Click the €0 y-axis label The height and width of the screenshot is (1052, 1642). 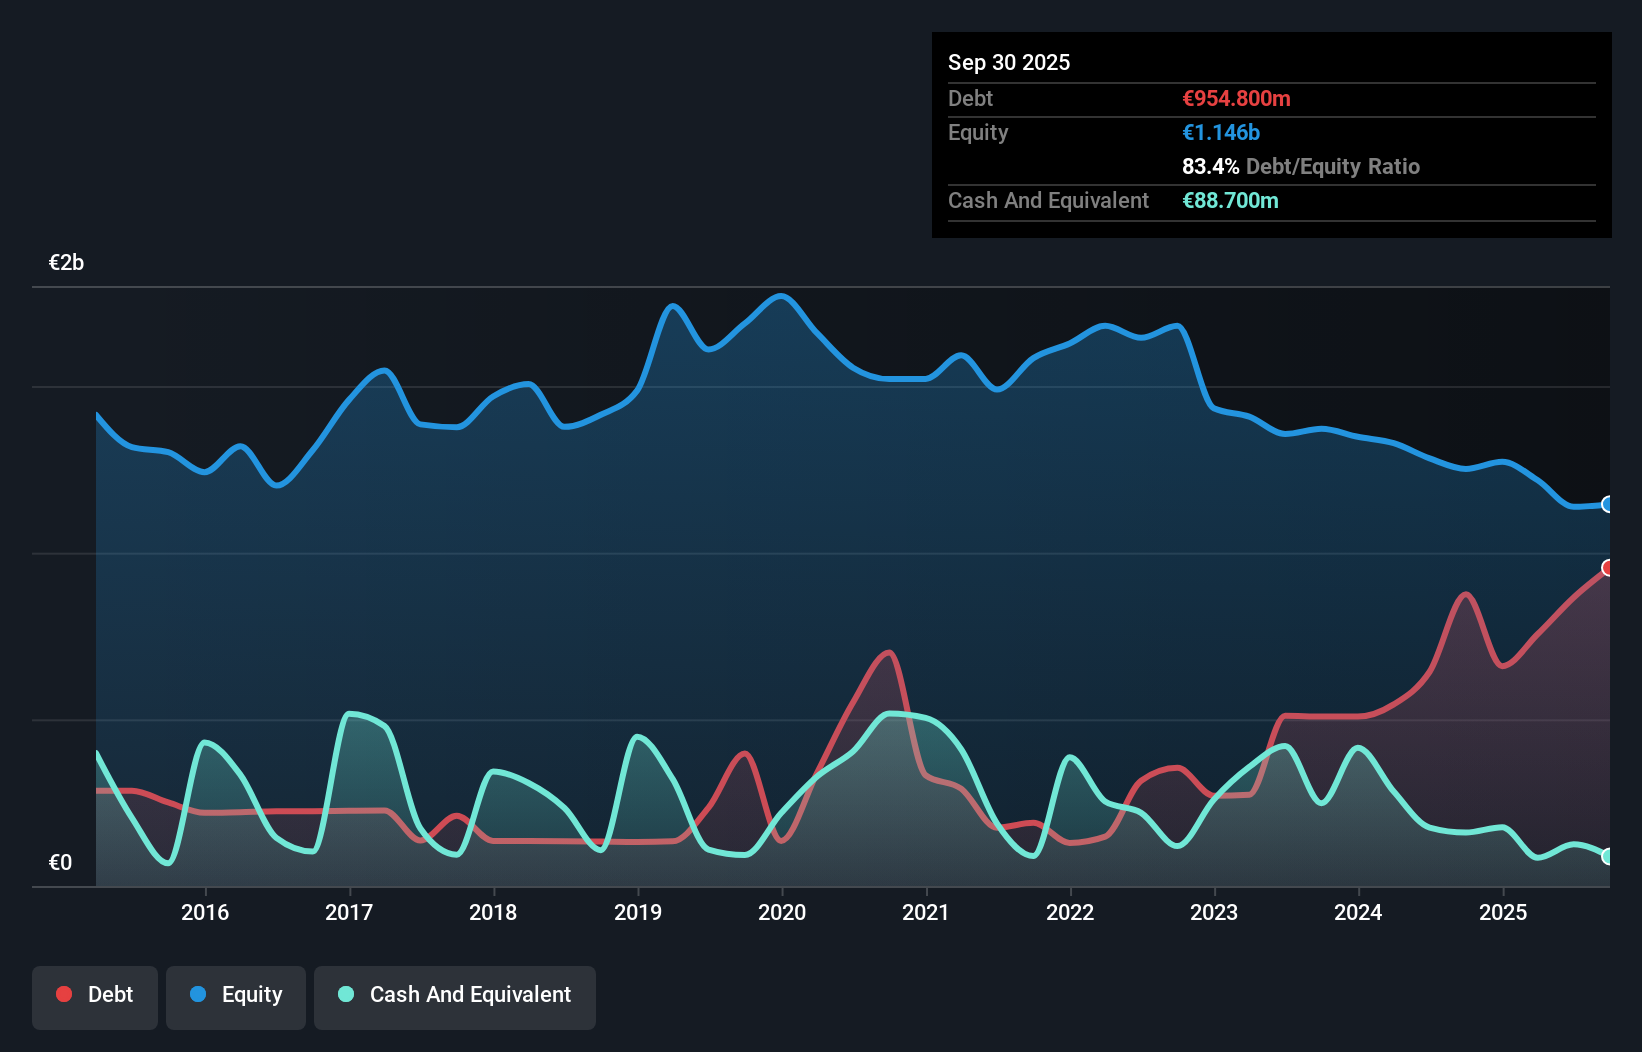60,863
